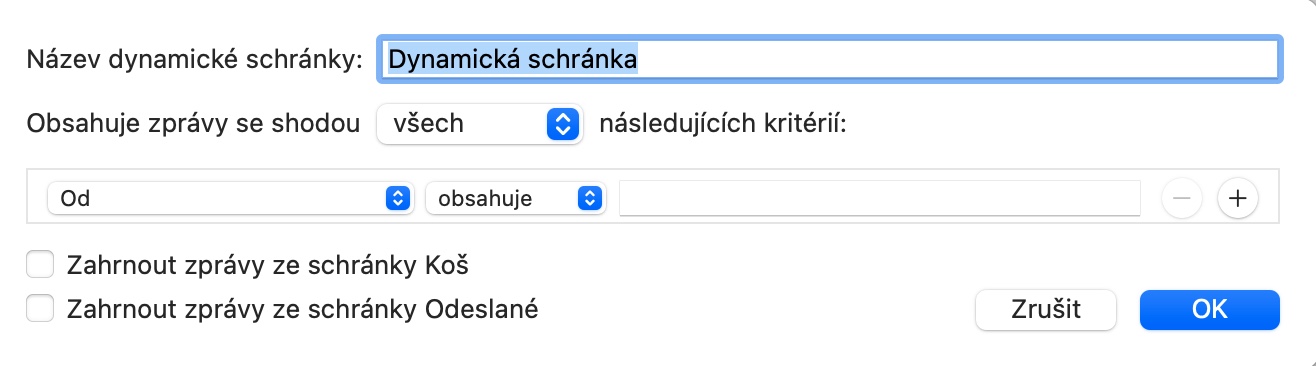Open the "obsahuje" condition dropdown
The width and height of the screenshot is (1316, 366).
[516, 198]
